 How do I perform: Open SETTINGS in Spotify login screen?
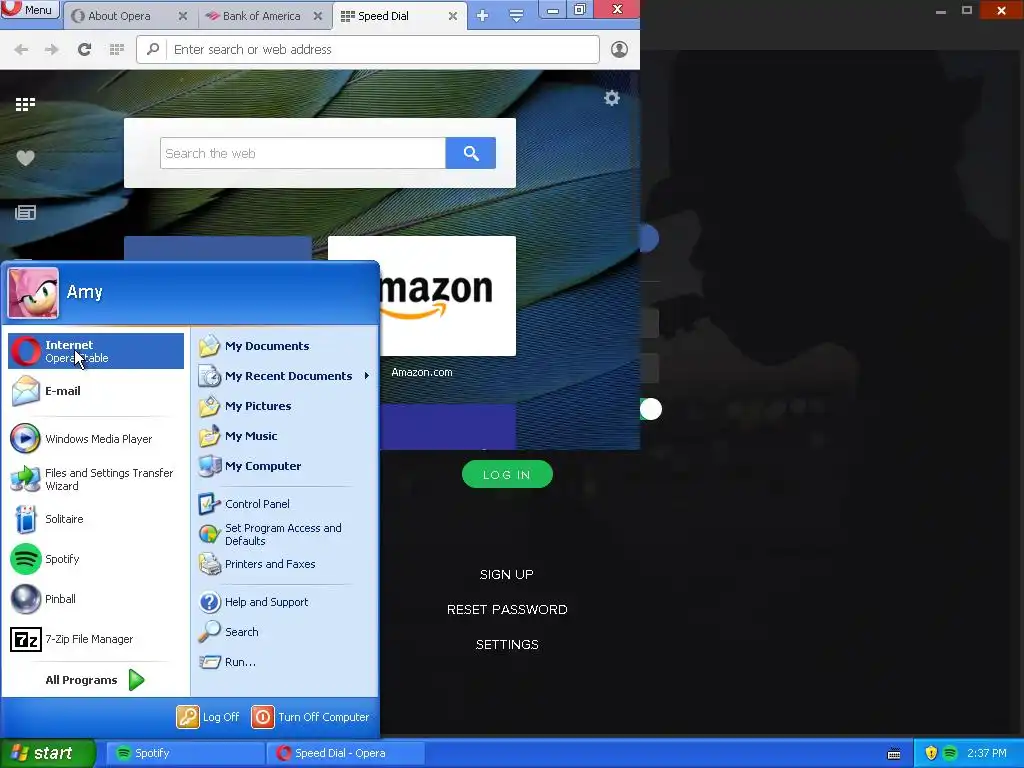pos(507,645)
